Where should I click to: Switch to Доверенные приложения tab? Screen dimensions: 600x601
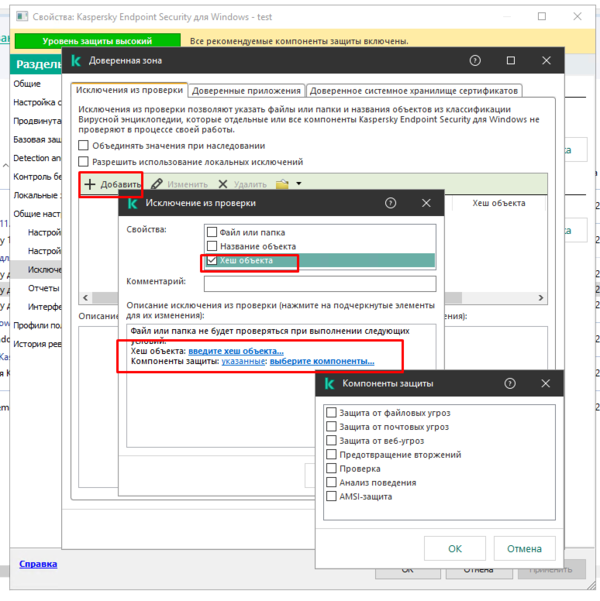point(246,90)
